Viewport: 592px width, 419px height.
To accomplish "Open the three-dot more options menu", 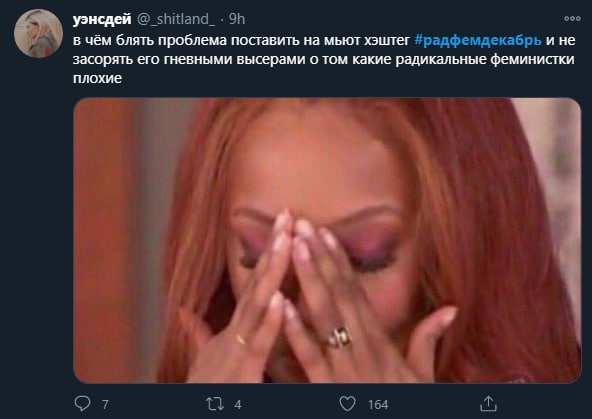I will point(572,18).
